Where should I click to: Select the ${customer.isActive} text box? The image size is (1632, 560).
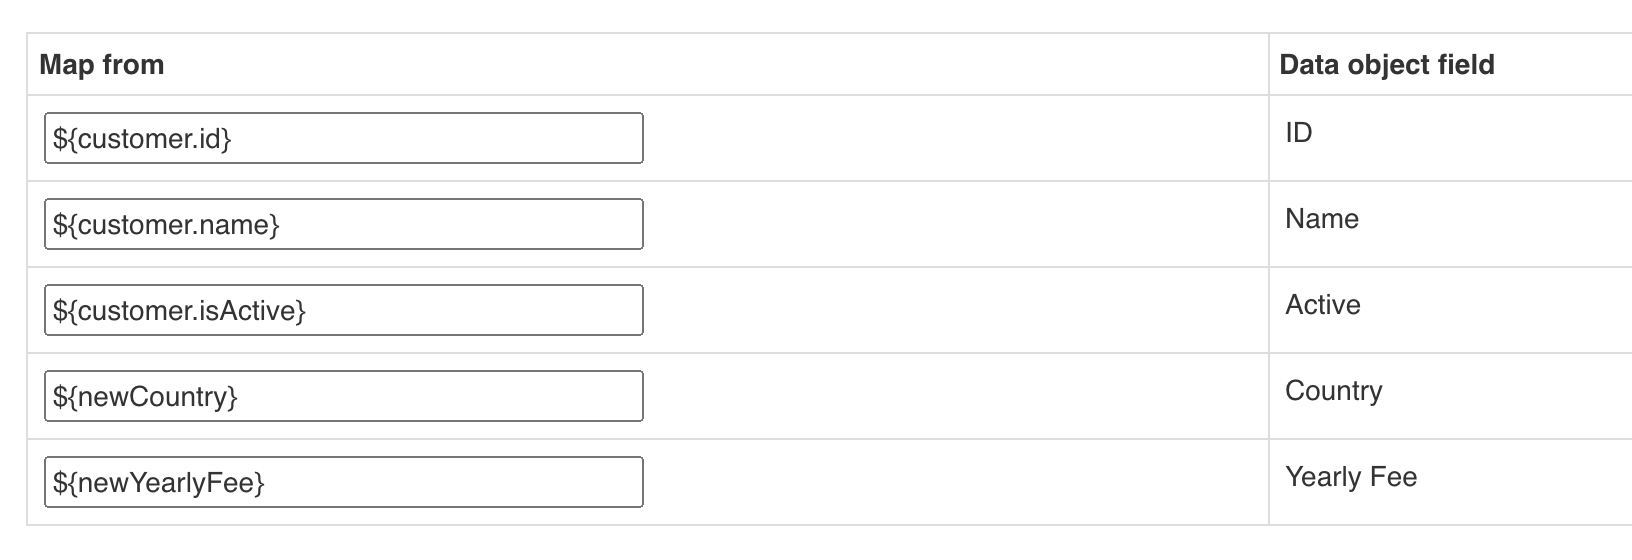point(343,310)
